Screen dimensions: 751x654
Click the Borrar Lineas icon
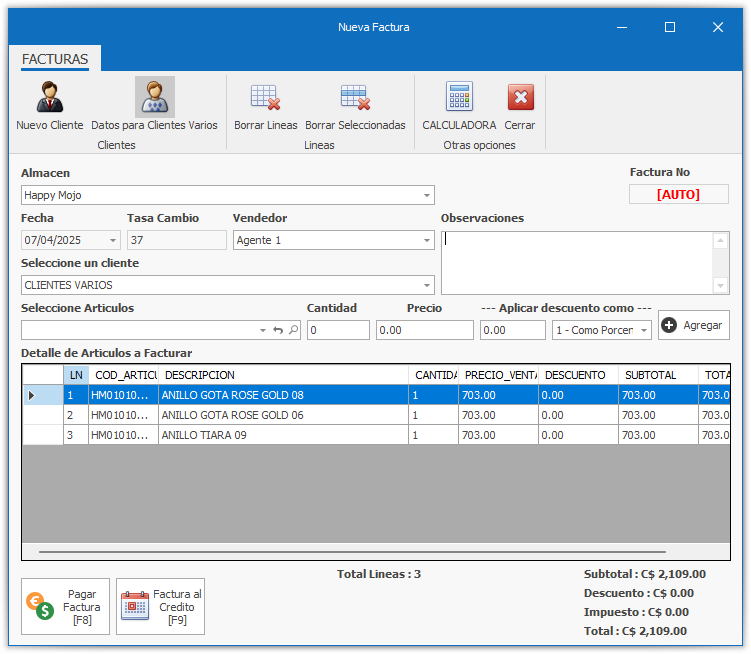[265, 97]
